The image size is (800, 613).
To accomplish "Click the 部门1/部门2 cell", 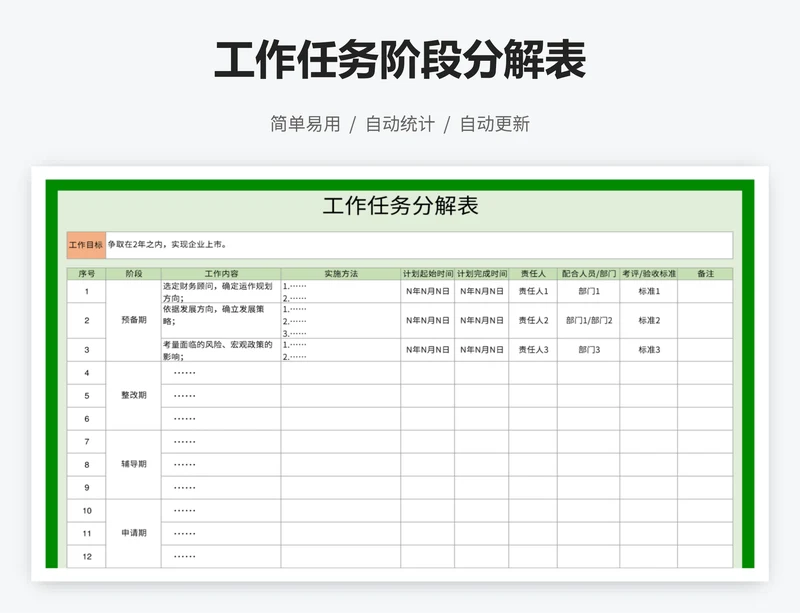I will [589, 321].
